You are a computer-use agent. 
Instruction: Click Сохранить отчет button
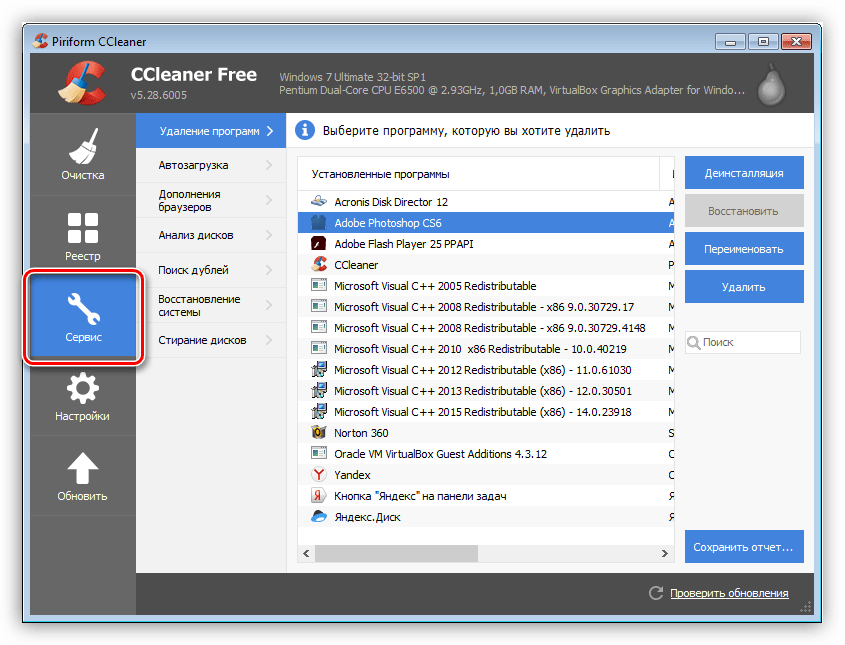click(x=744, y=547)
